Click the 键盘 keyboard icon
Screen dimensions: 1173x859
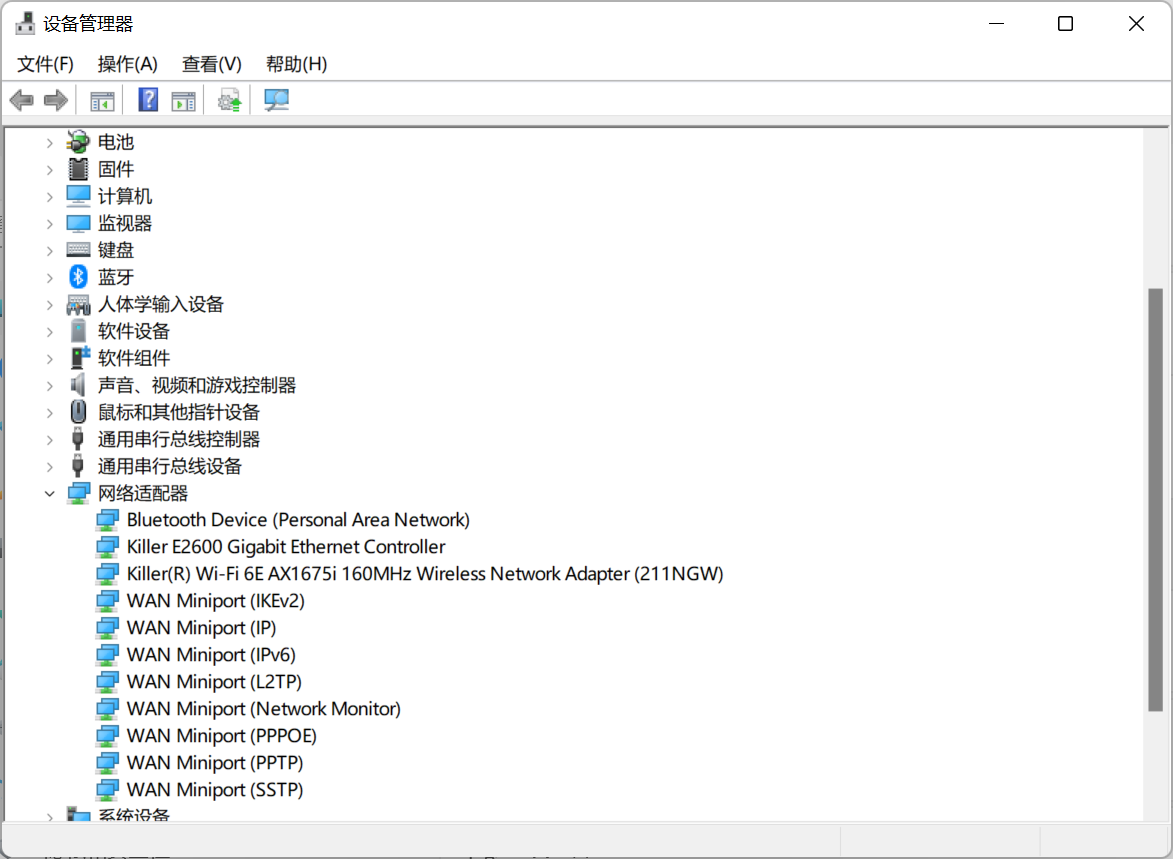[x=78, y=249]
